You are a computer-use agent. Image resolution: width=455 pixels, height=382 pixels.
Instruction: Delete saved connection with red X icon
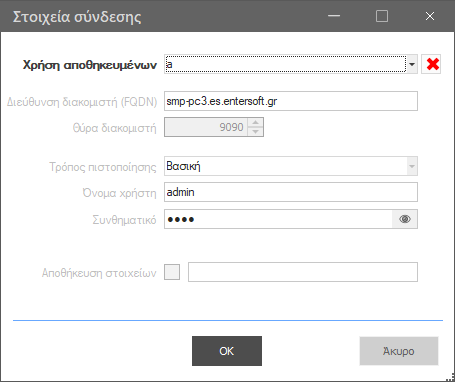coord(431,64)
